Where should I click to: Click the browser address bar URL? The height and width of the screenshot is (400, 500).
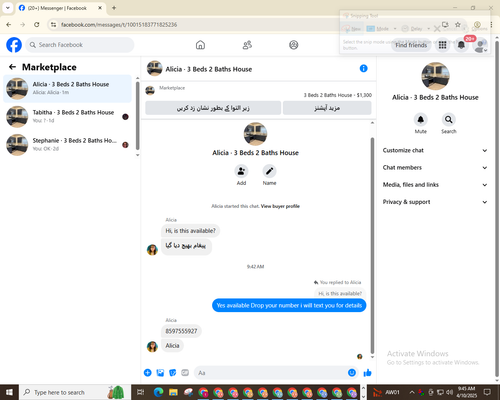(x=119, y=25)
